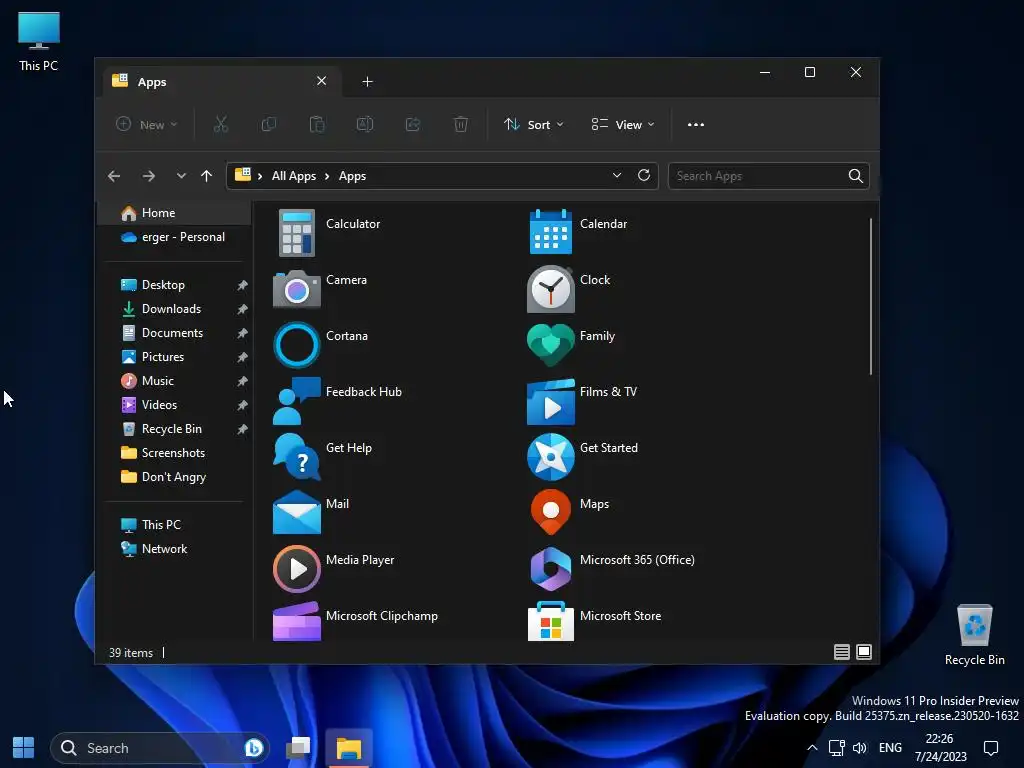Open the New dropdown menu
Viewport: 1024px width, 768px height.
pos(147,124)
